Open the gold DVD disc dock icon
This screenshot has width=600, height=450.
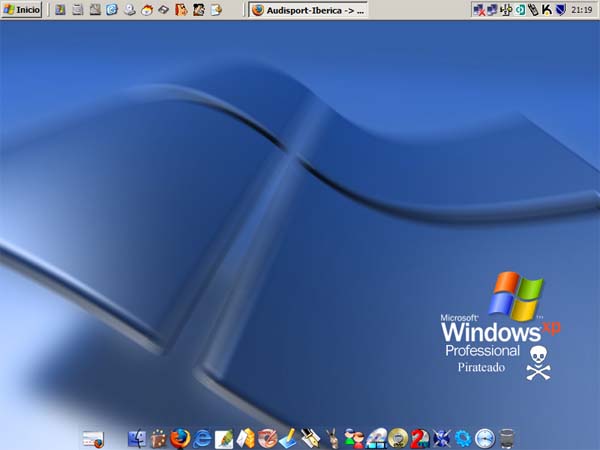tap(398, 439)
